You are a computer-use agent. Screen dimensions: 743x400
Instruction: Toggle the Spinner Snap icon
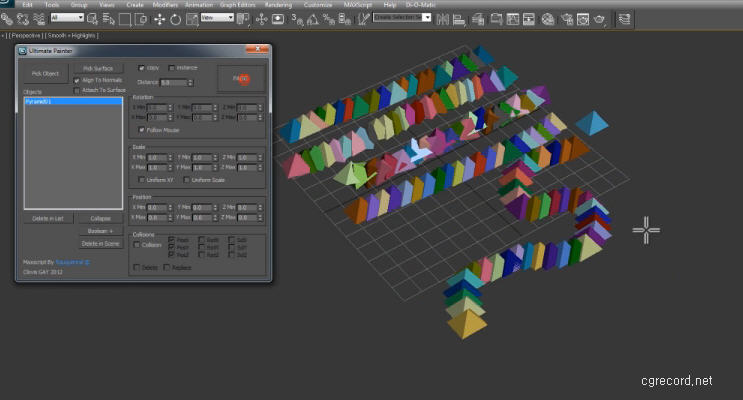(x=345, y=19)
